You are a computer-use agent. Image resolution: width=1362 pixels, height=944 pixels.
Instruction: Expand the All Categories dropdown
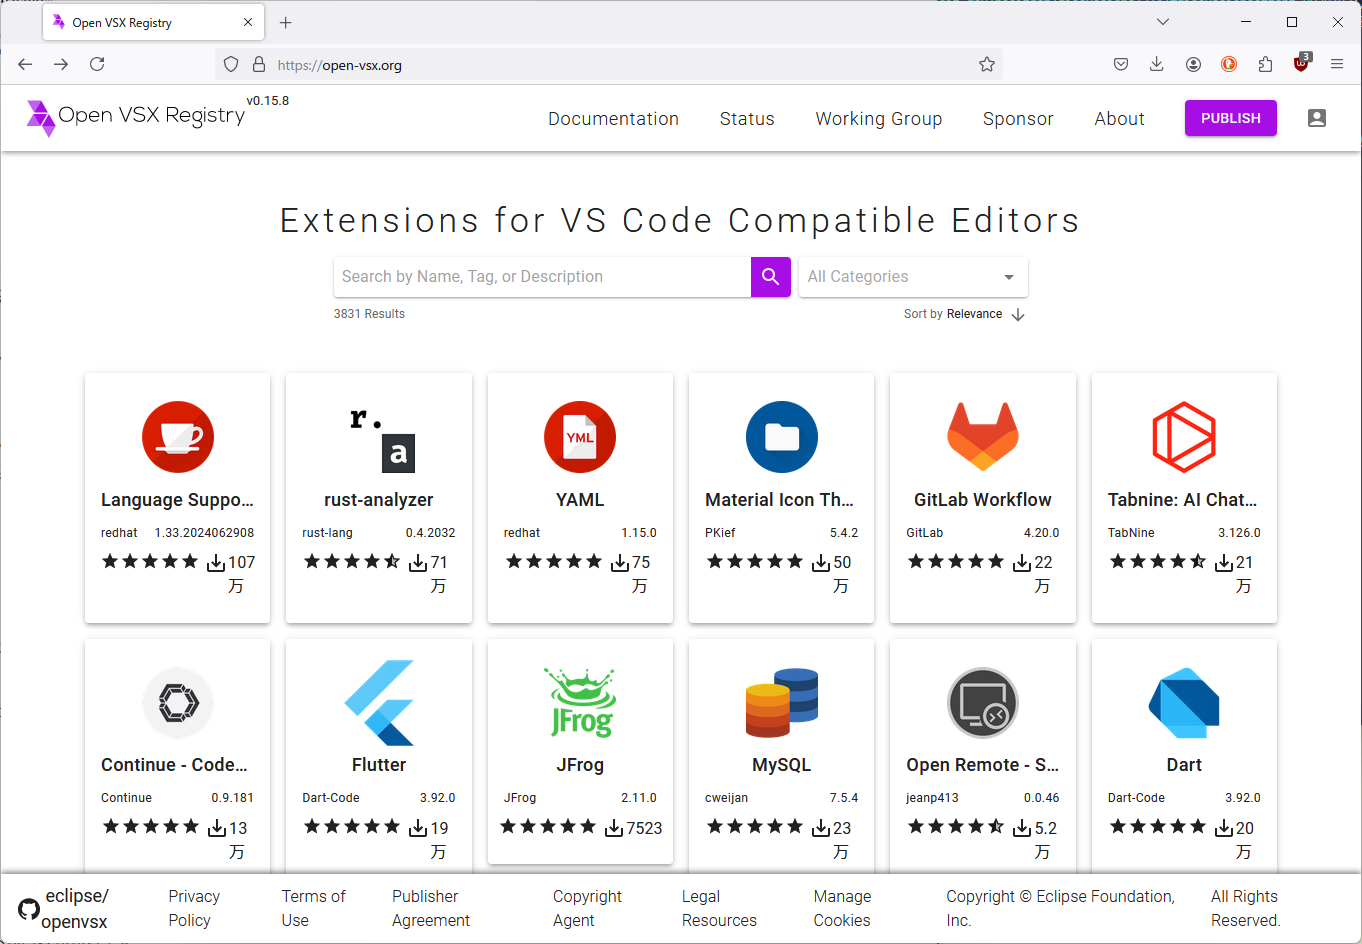coord(912,277)
